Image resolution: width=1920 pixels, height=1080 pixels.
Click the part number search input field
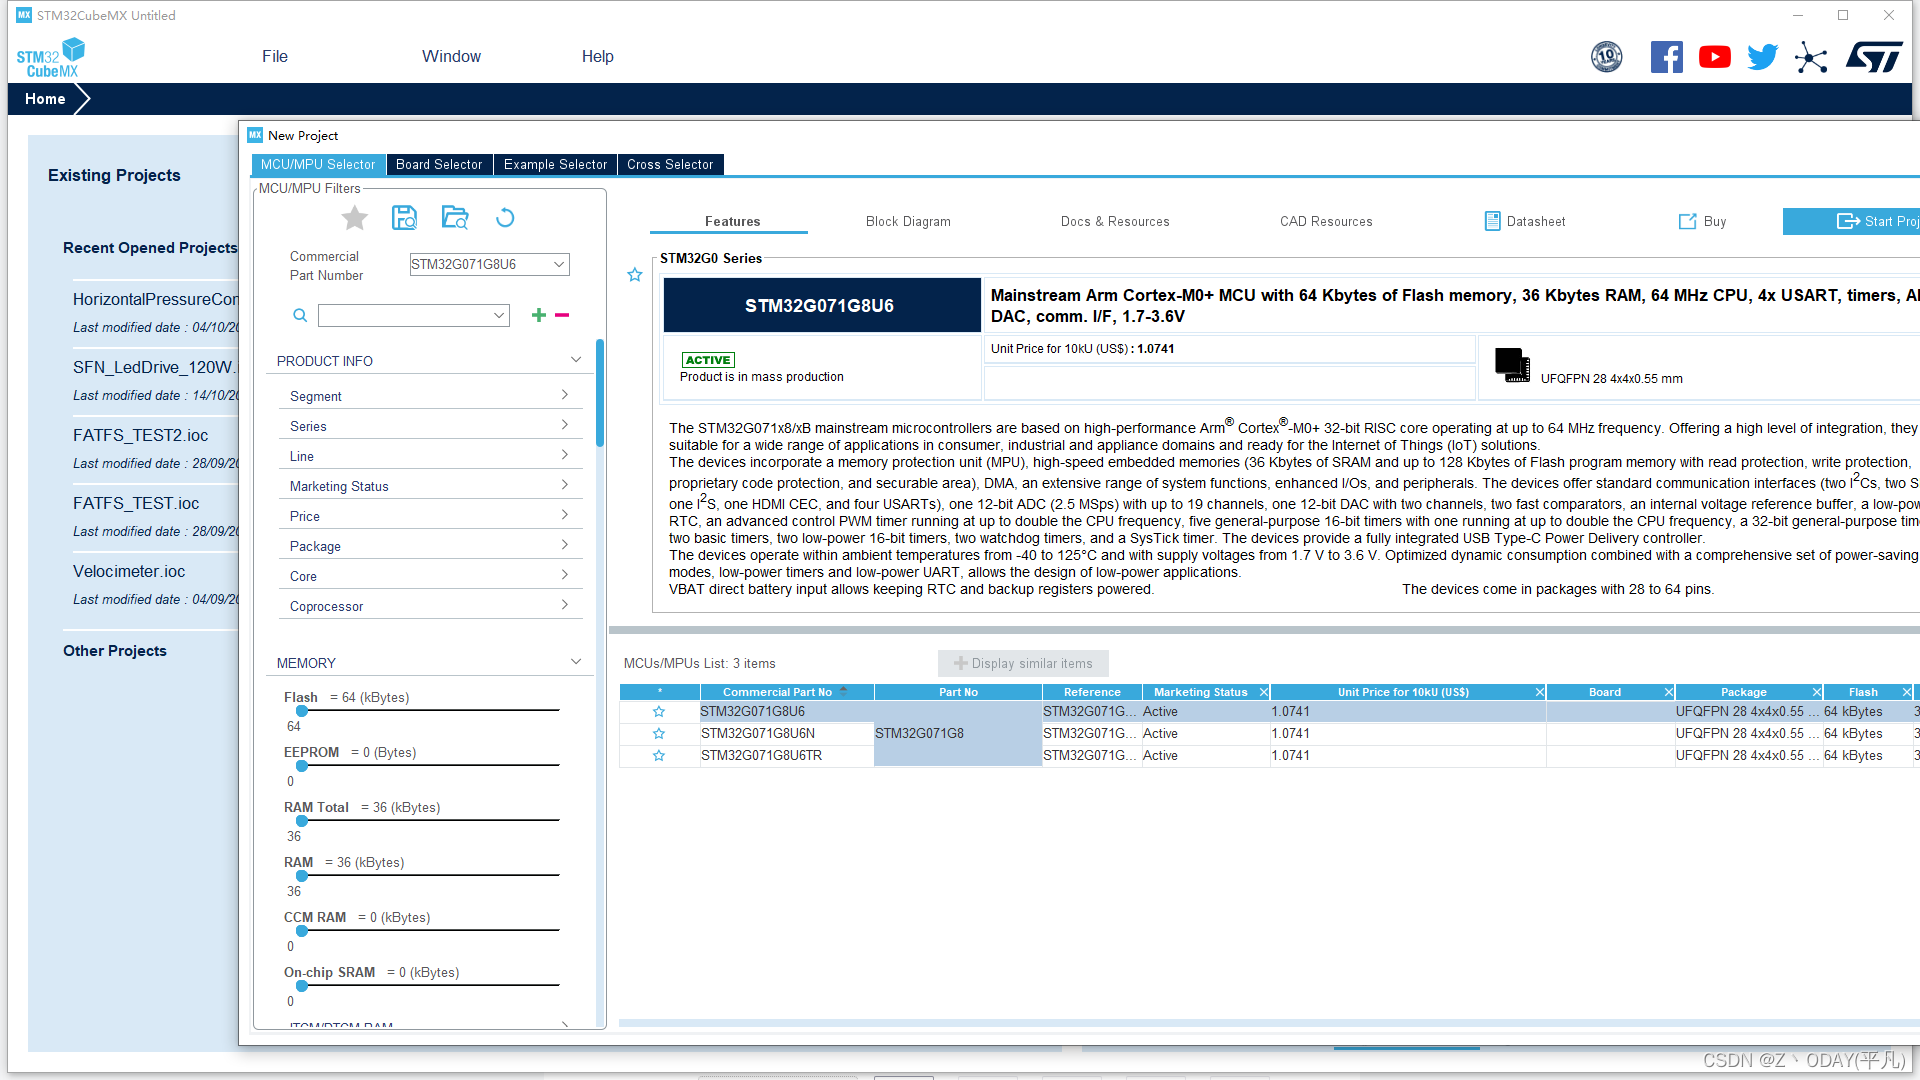coord(405,316)
